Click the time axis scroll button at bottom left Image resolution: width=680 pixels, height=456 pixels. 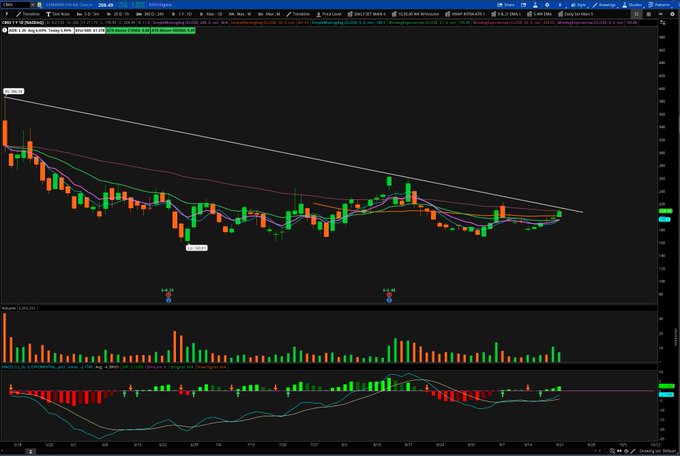[30, 452]
